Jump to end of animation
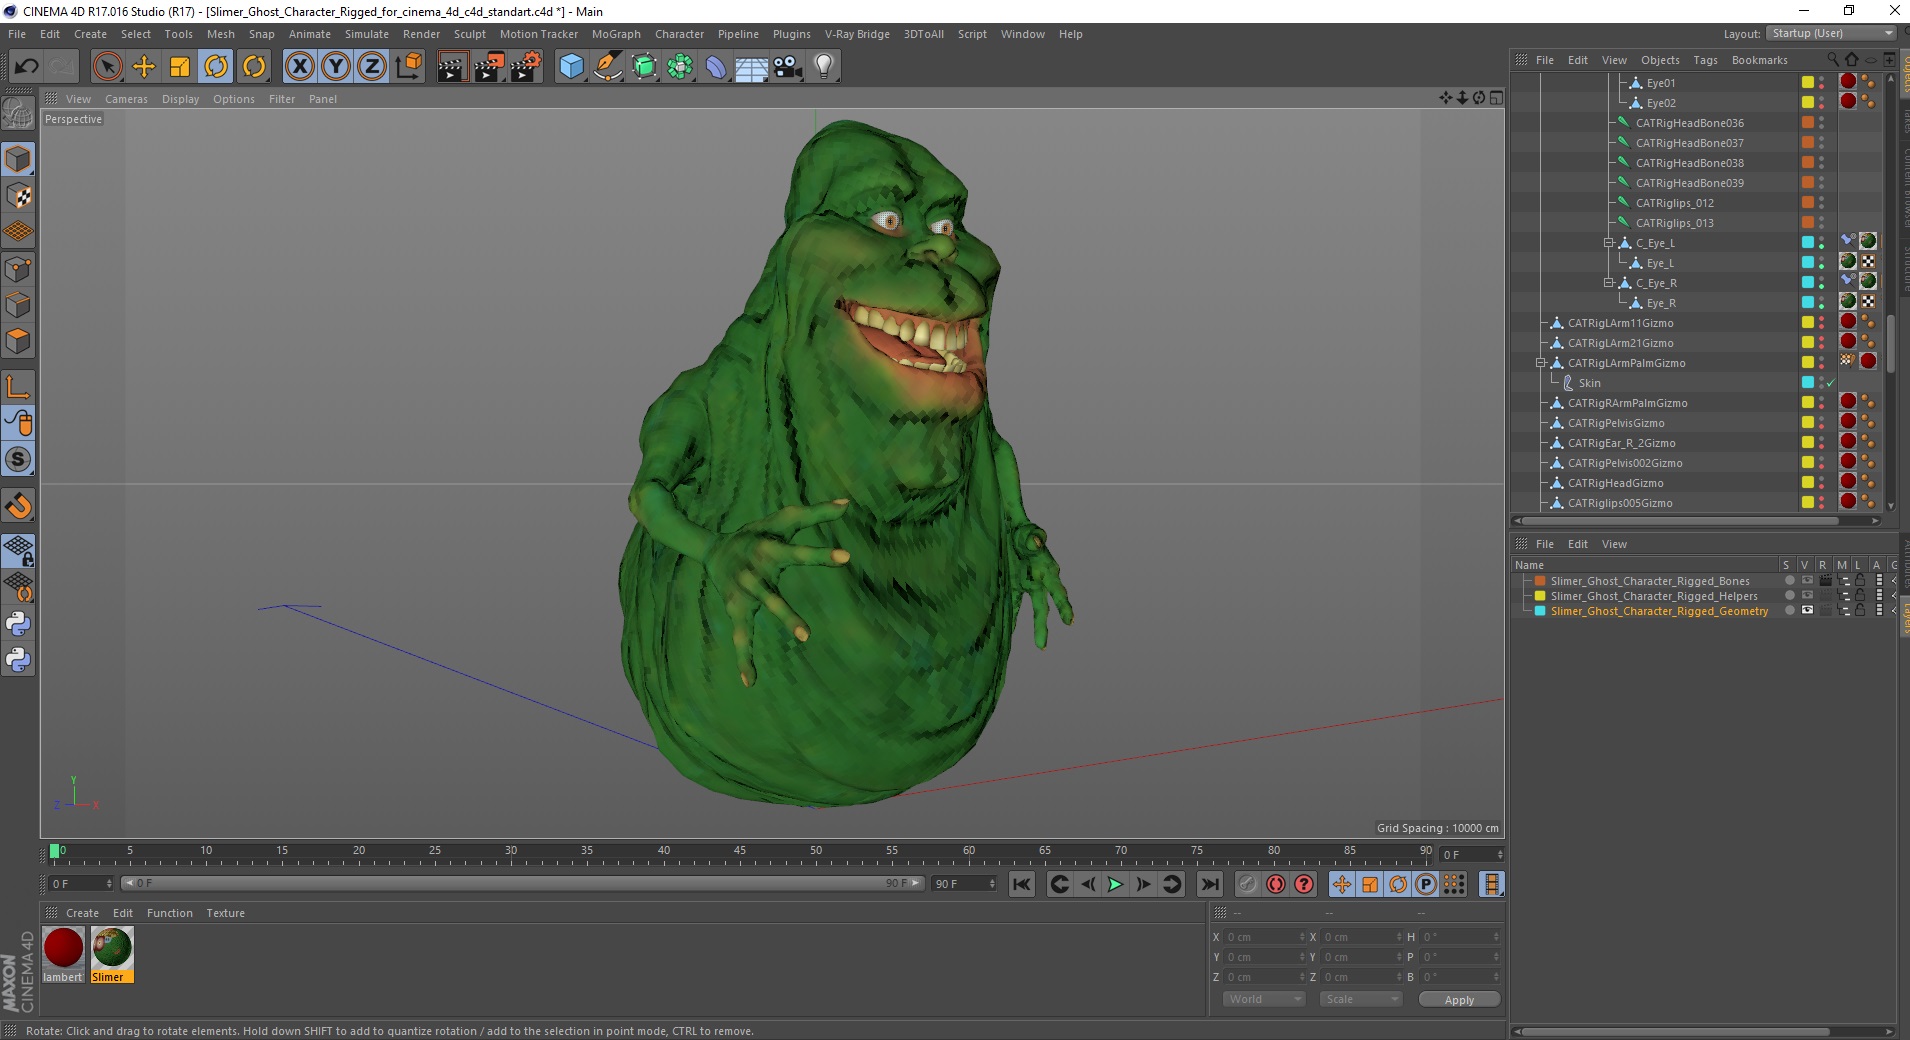 1209,884
